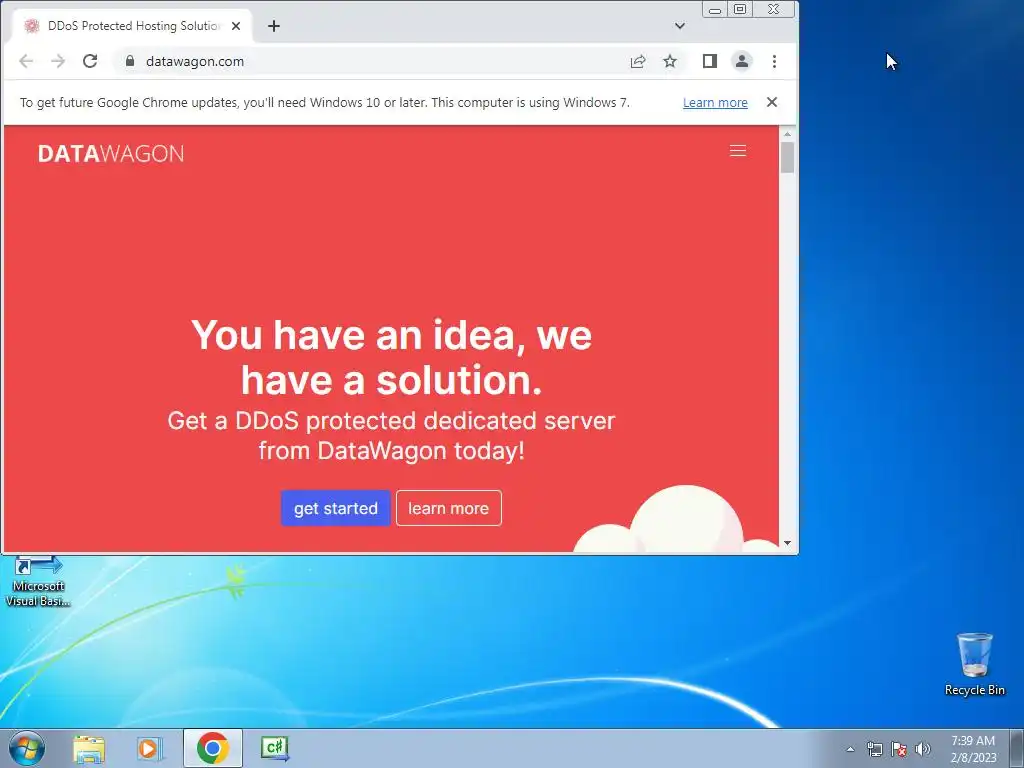
Task: Switch to Chrome via the taskbar icon
Action: pyautogui.click(x=213, y=748)
